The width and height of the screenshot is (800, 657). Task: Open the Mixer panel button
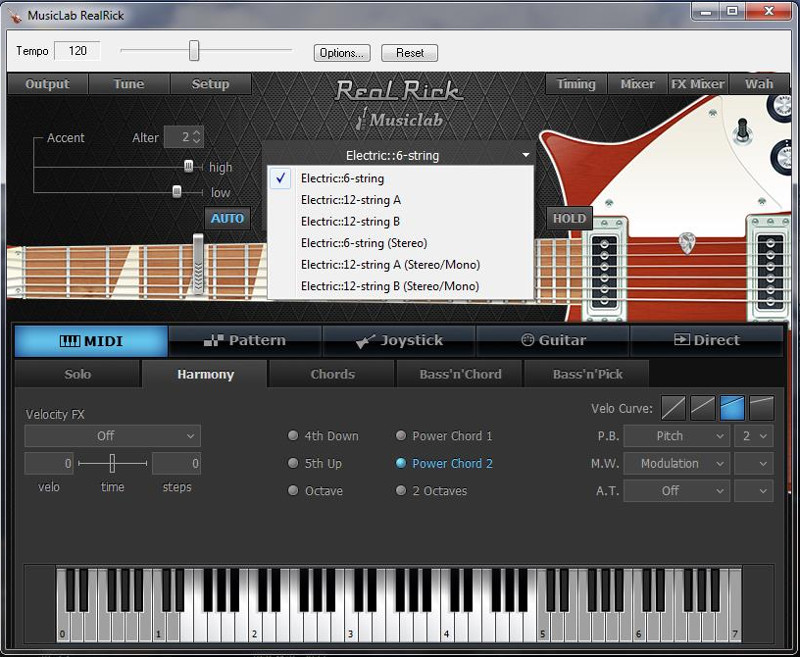coord(637,84)
